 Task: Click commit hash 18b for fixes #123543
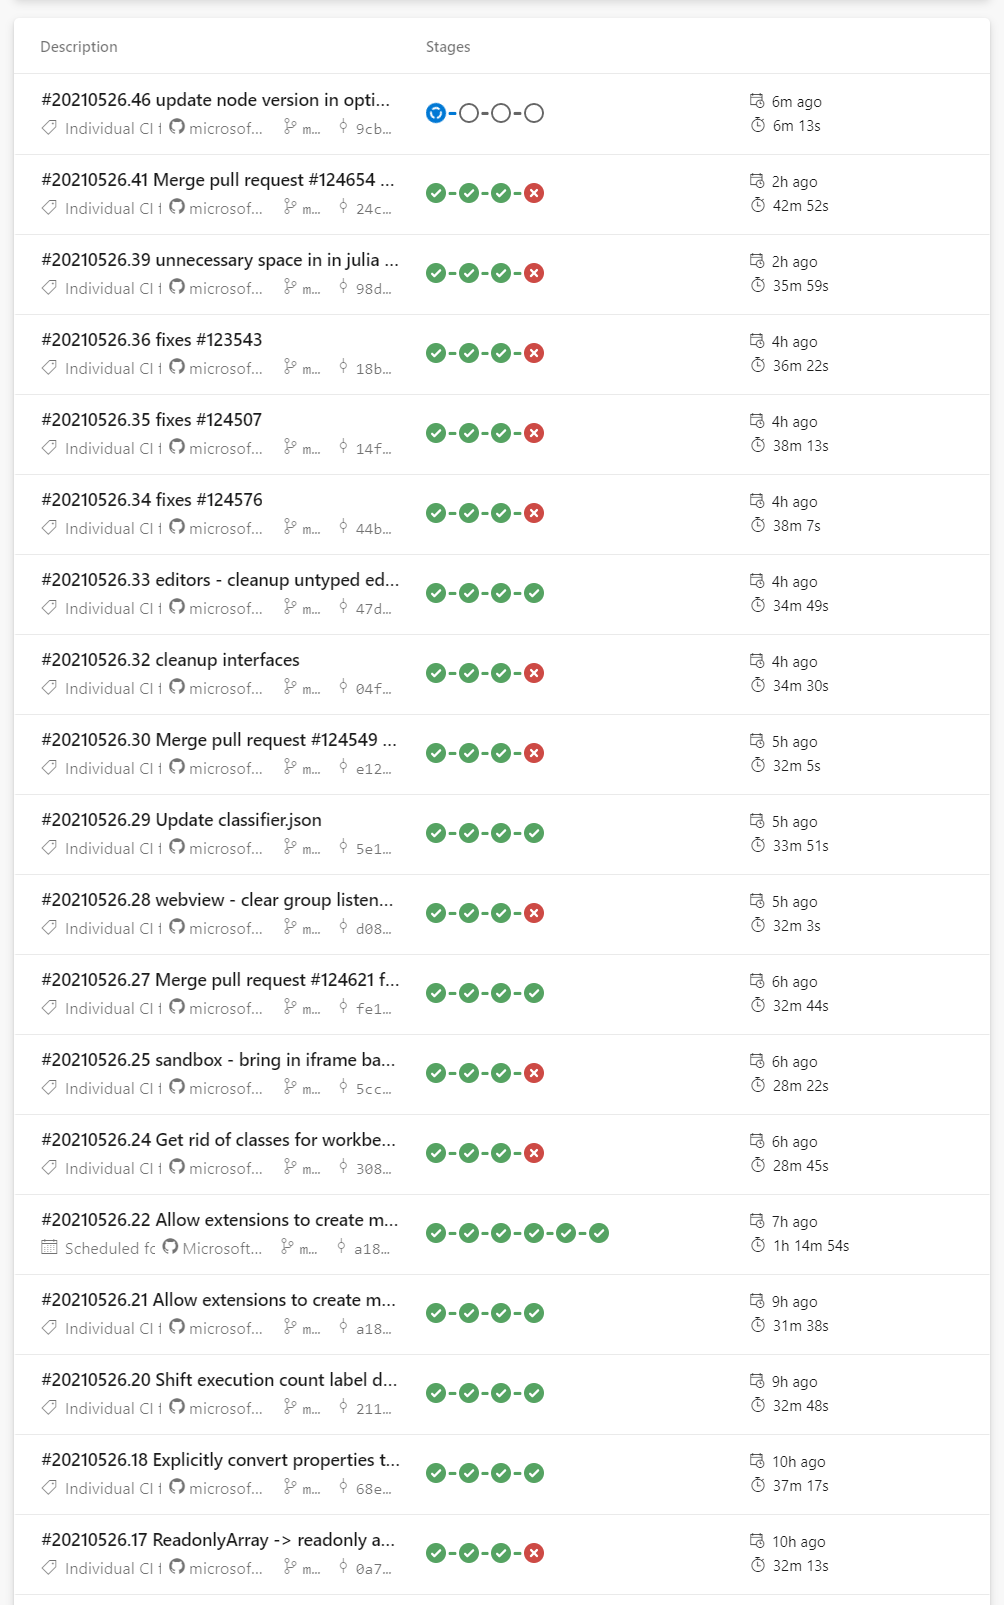tap(373, 369)
